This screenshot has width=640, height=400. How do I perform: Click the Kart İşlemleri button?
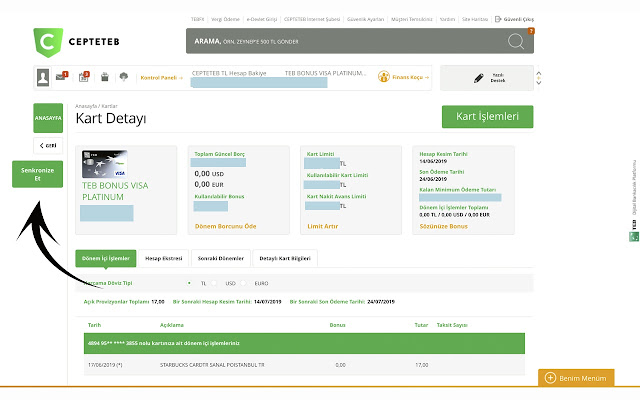click(x=487, y=116)
